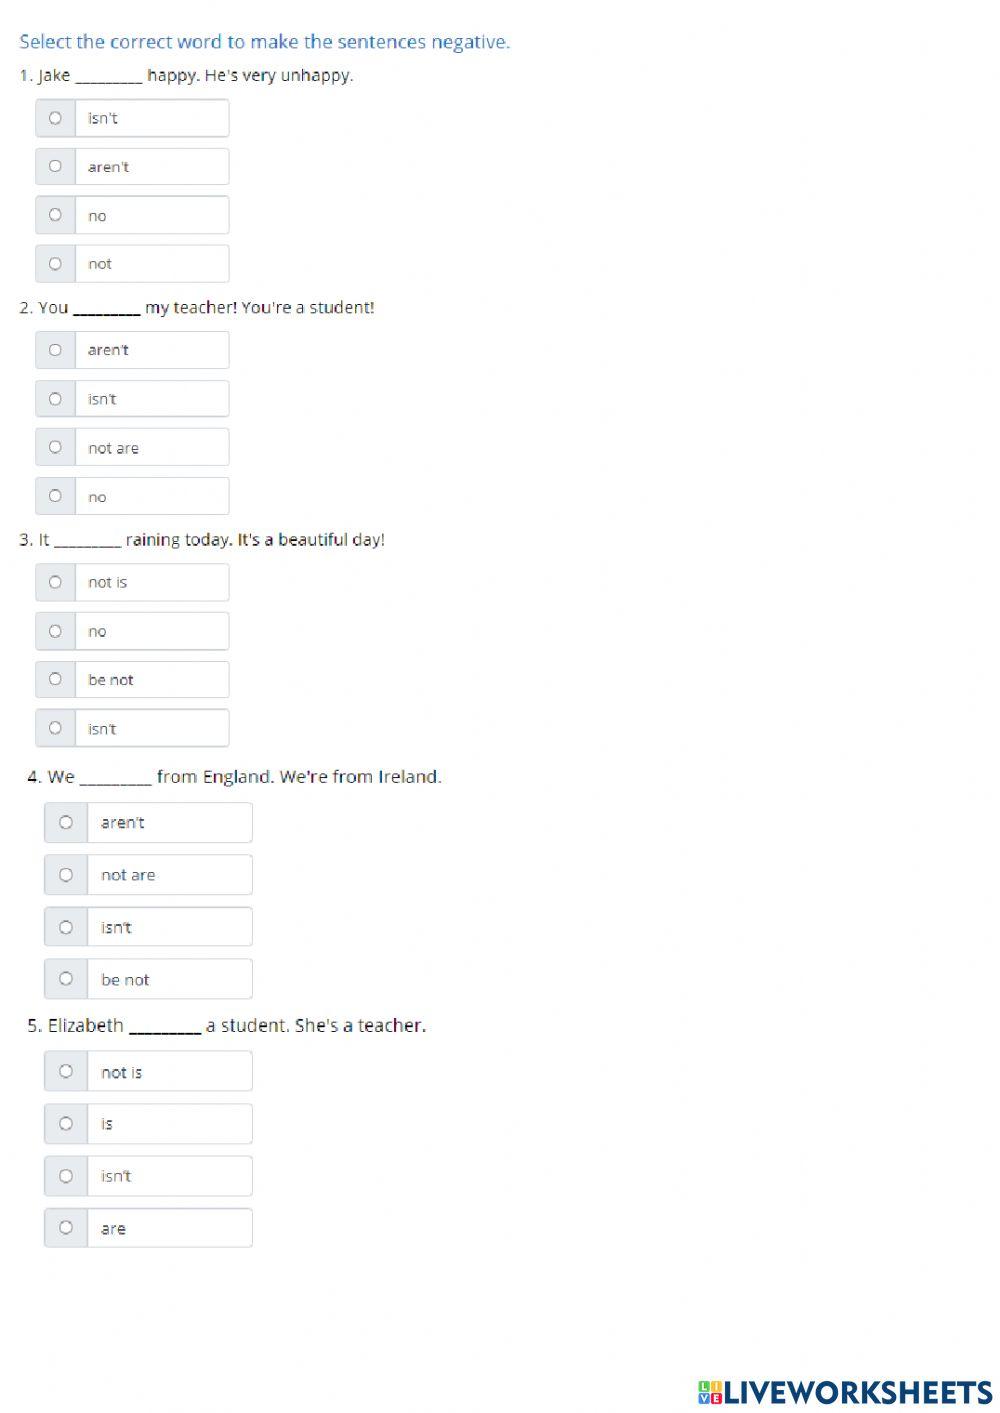Select "aren't" for the England sentence
This screenshot has width=1000, height=1413.
click(66, 822)
